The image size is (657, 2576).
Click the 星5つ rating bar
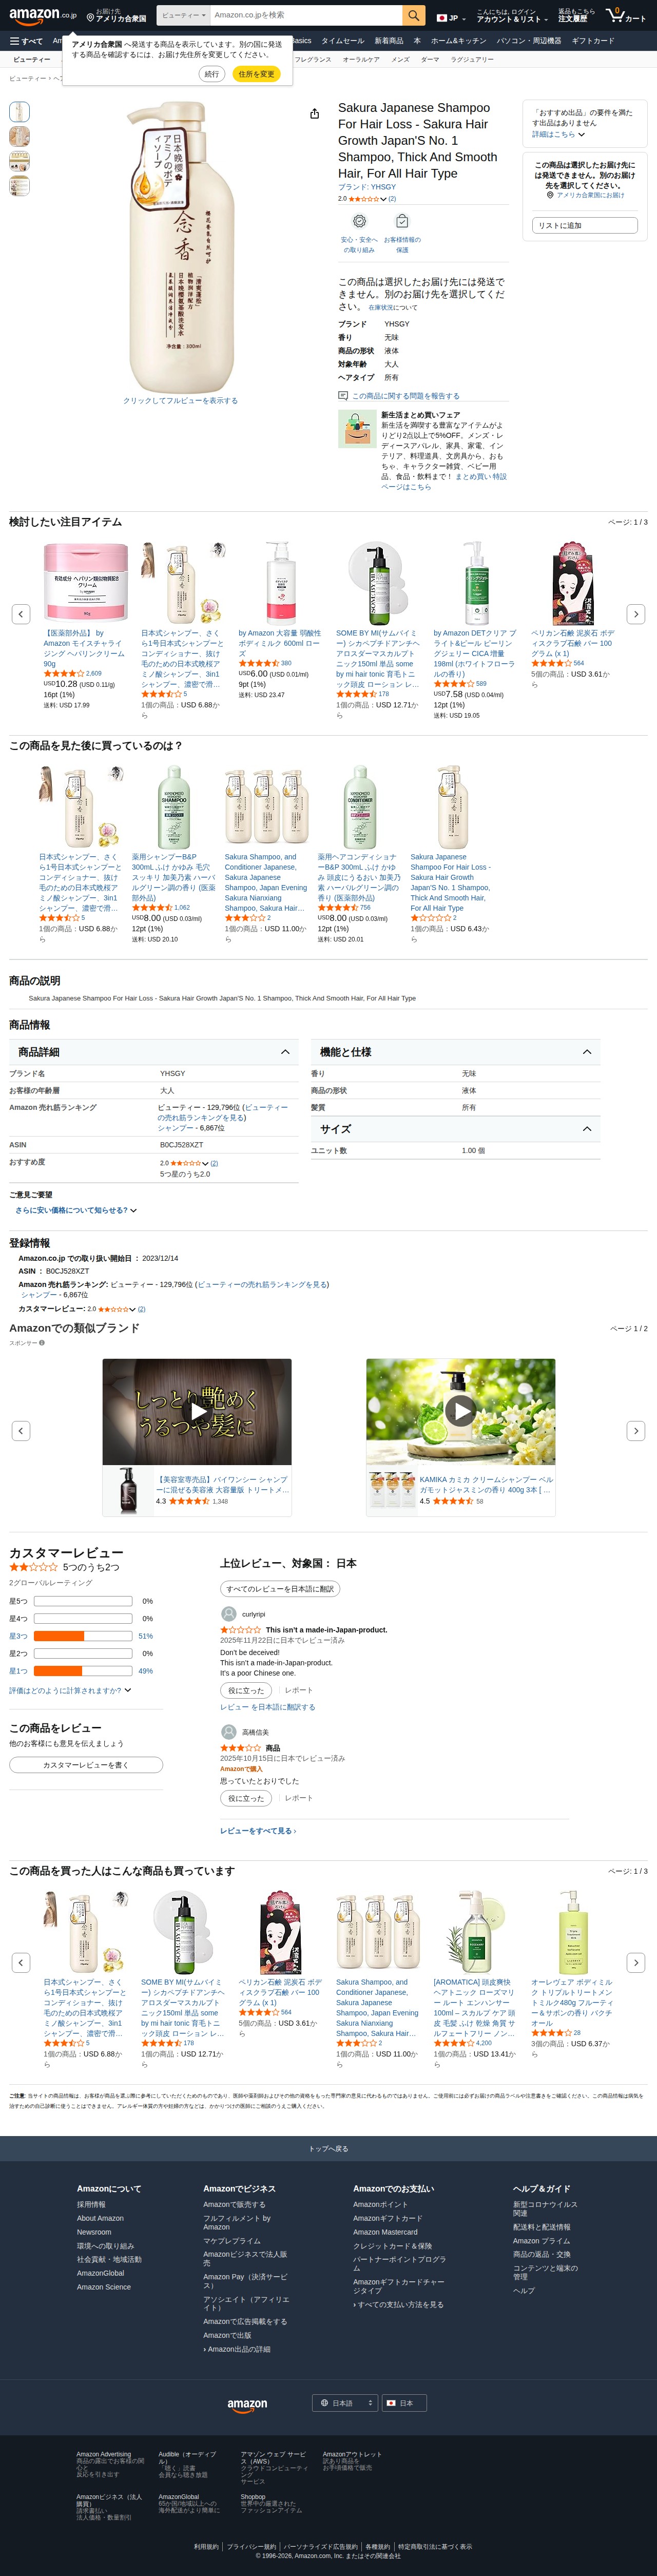pos(83,1601)
